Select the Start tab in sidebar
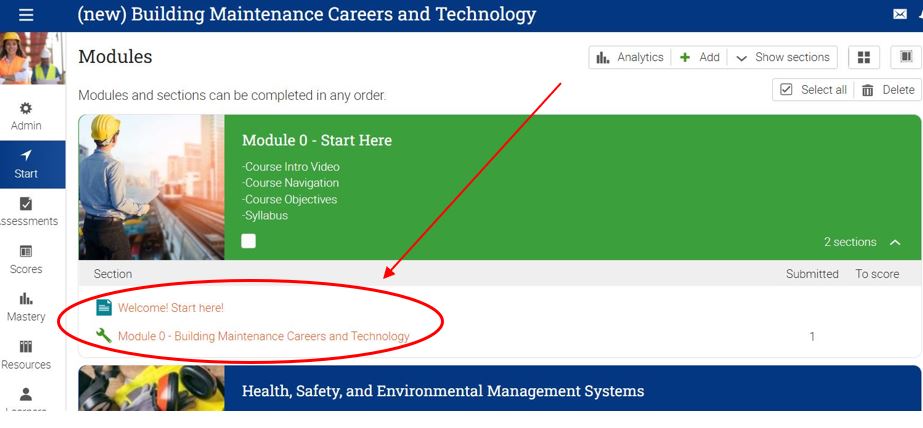This screenshot has width=923, height=428. click(x=26, y=164)
